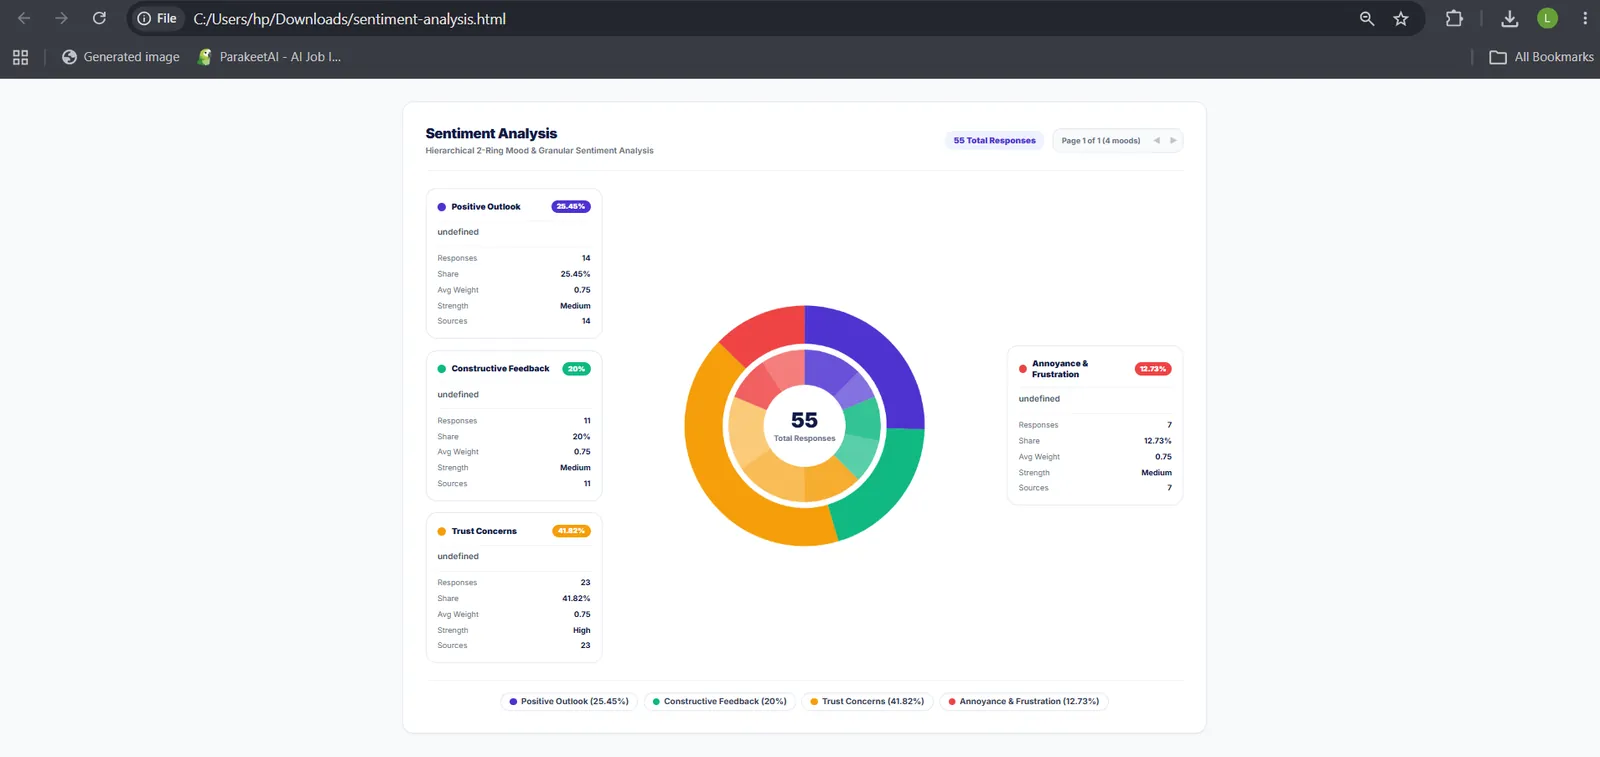The width and height of the screenshot is (1600, 757).
Task: Open the Generated image bookmark
Action: coord(121,57)
